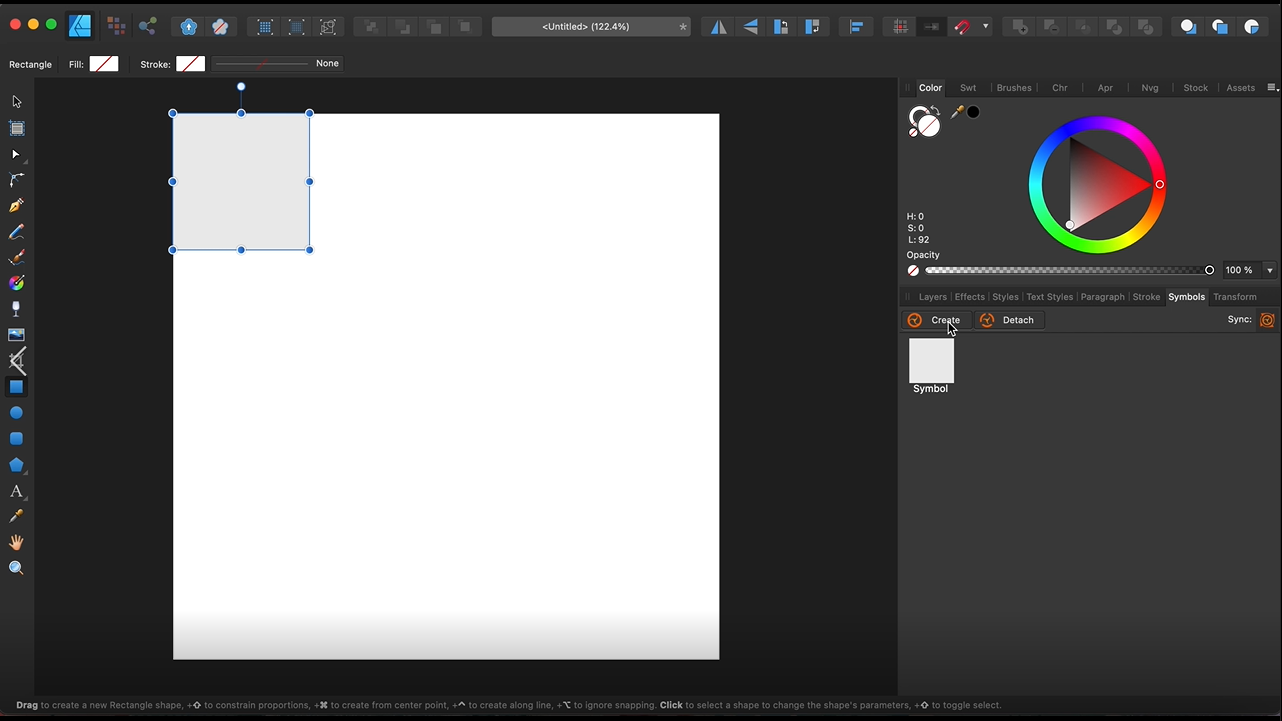Image resolution: width=1282 pixels, height=721 pixels.
Task: Activate the View hand tool
Action: point(16,542)
